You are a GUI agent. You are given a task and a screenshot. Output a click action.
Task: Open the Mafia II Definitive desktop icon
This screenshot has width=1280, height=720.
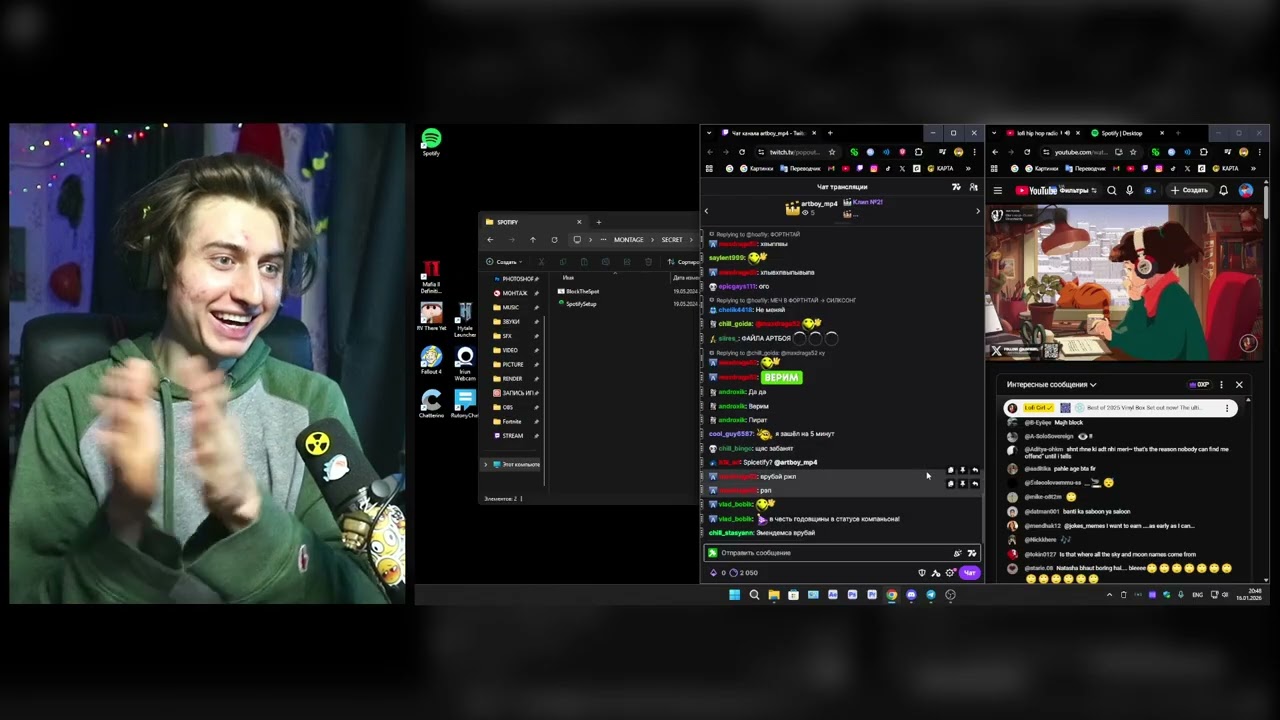pyautogui.click(x=431, y=277)
